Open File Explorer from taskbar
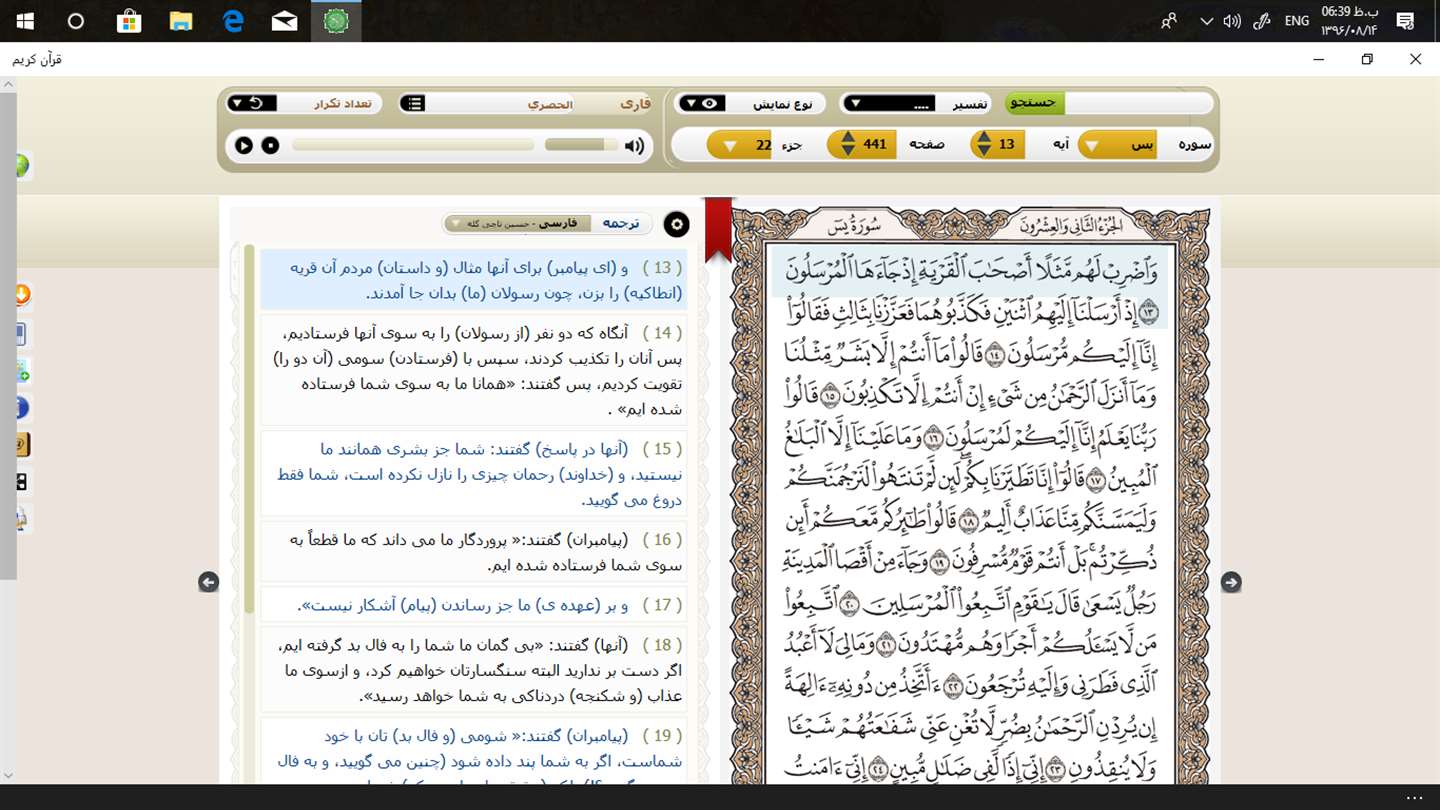The width and height of the screenshot is (1440, 810). 181,21
